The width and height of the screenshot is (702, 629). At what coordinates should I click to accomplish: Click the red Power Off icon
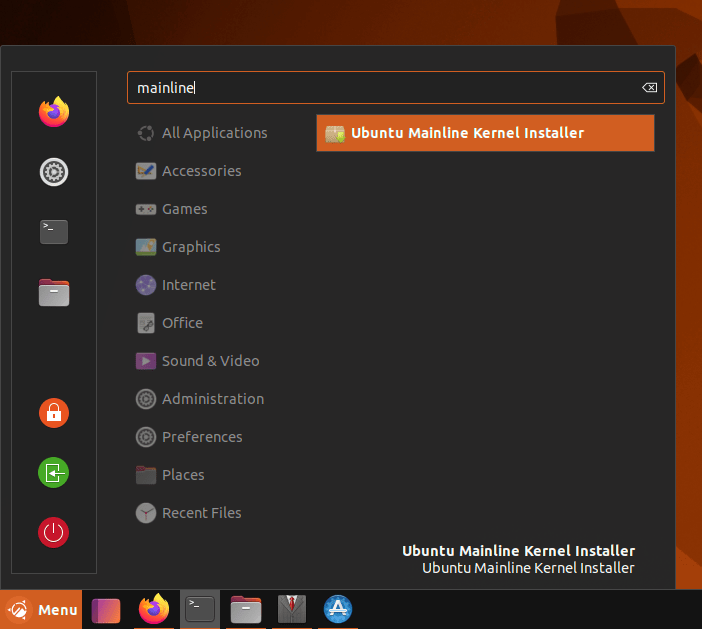(x=54, y=532)
